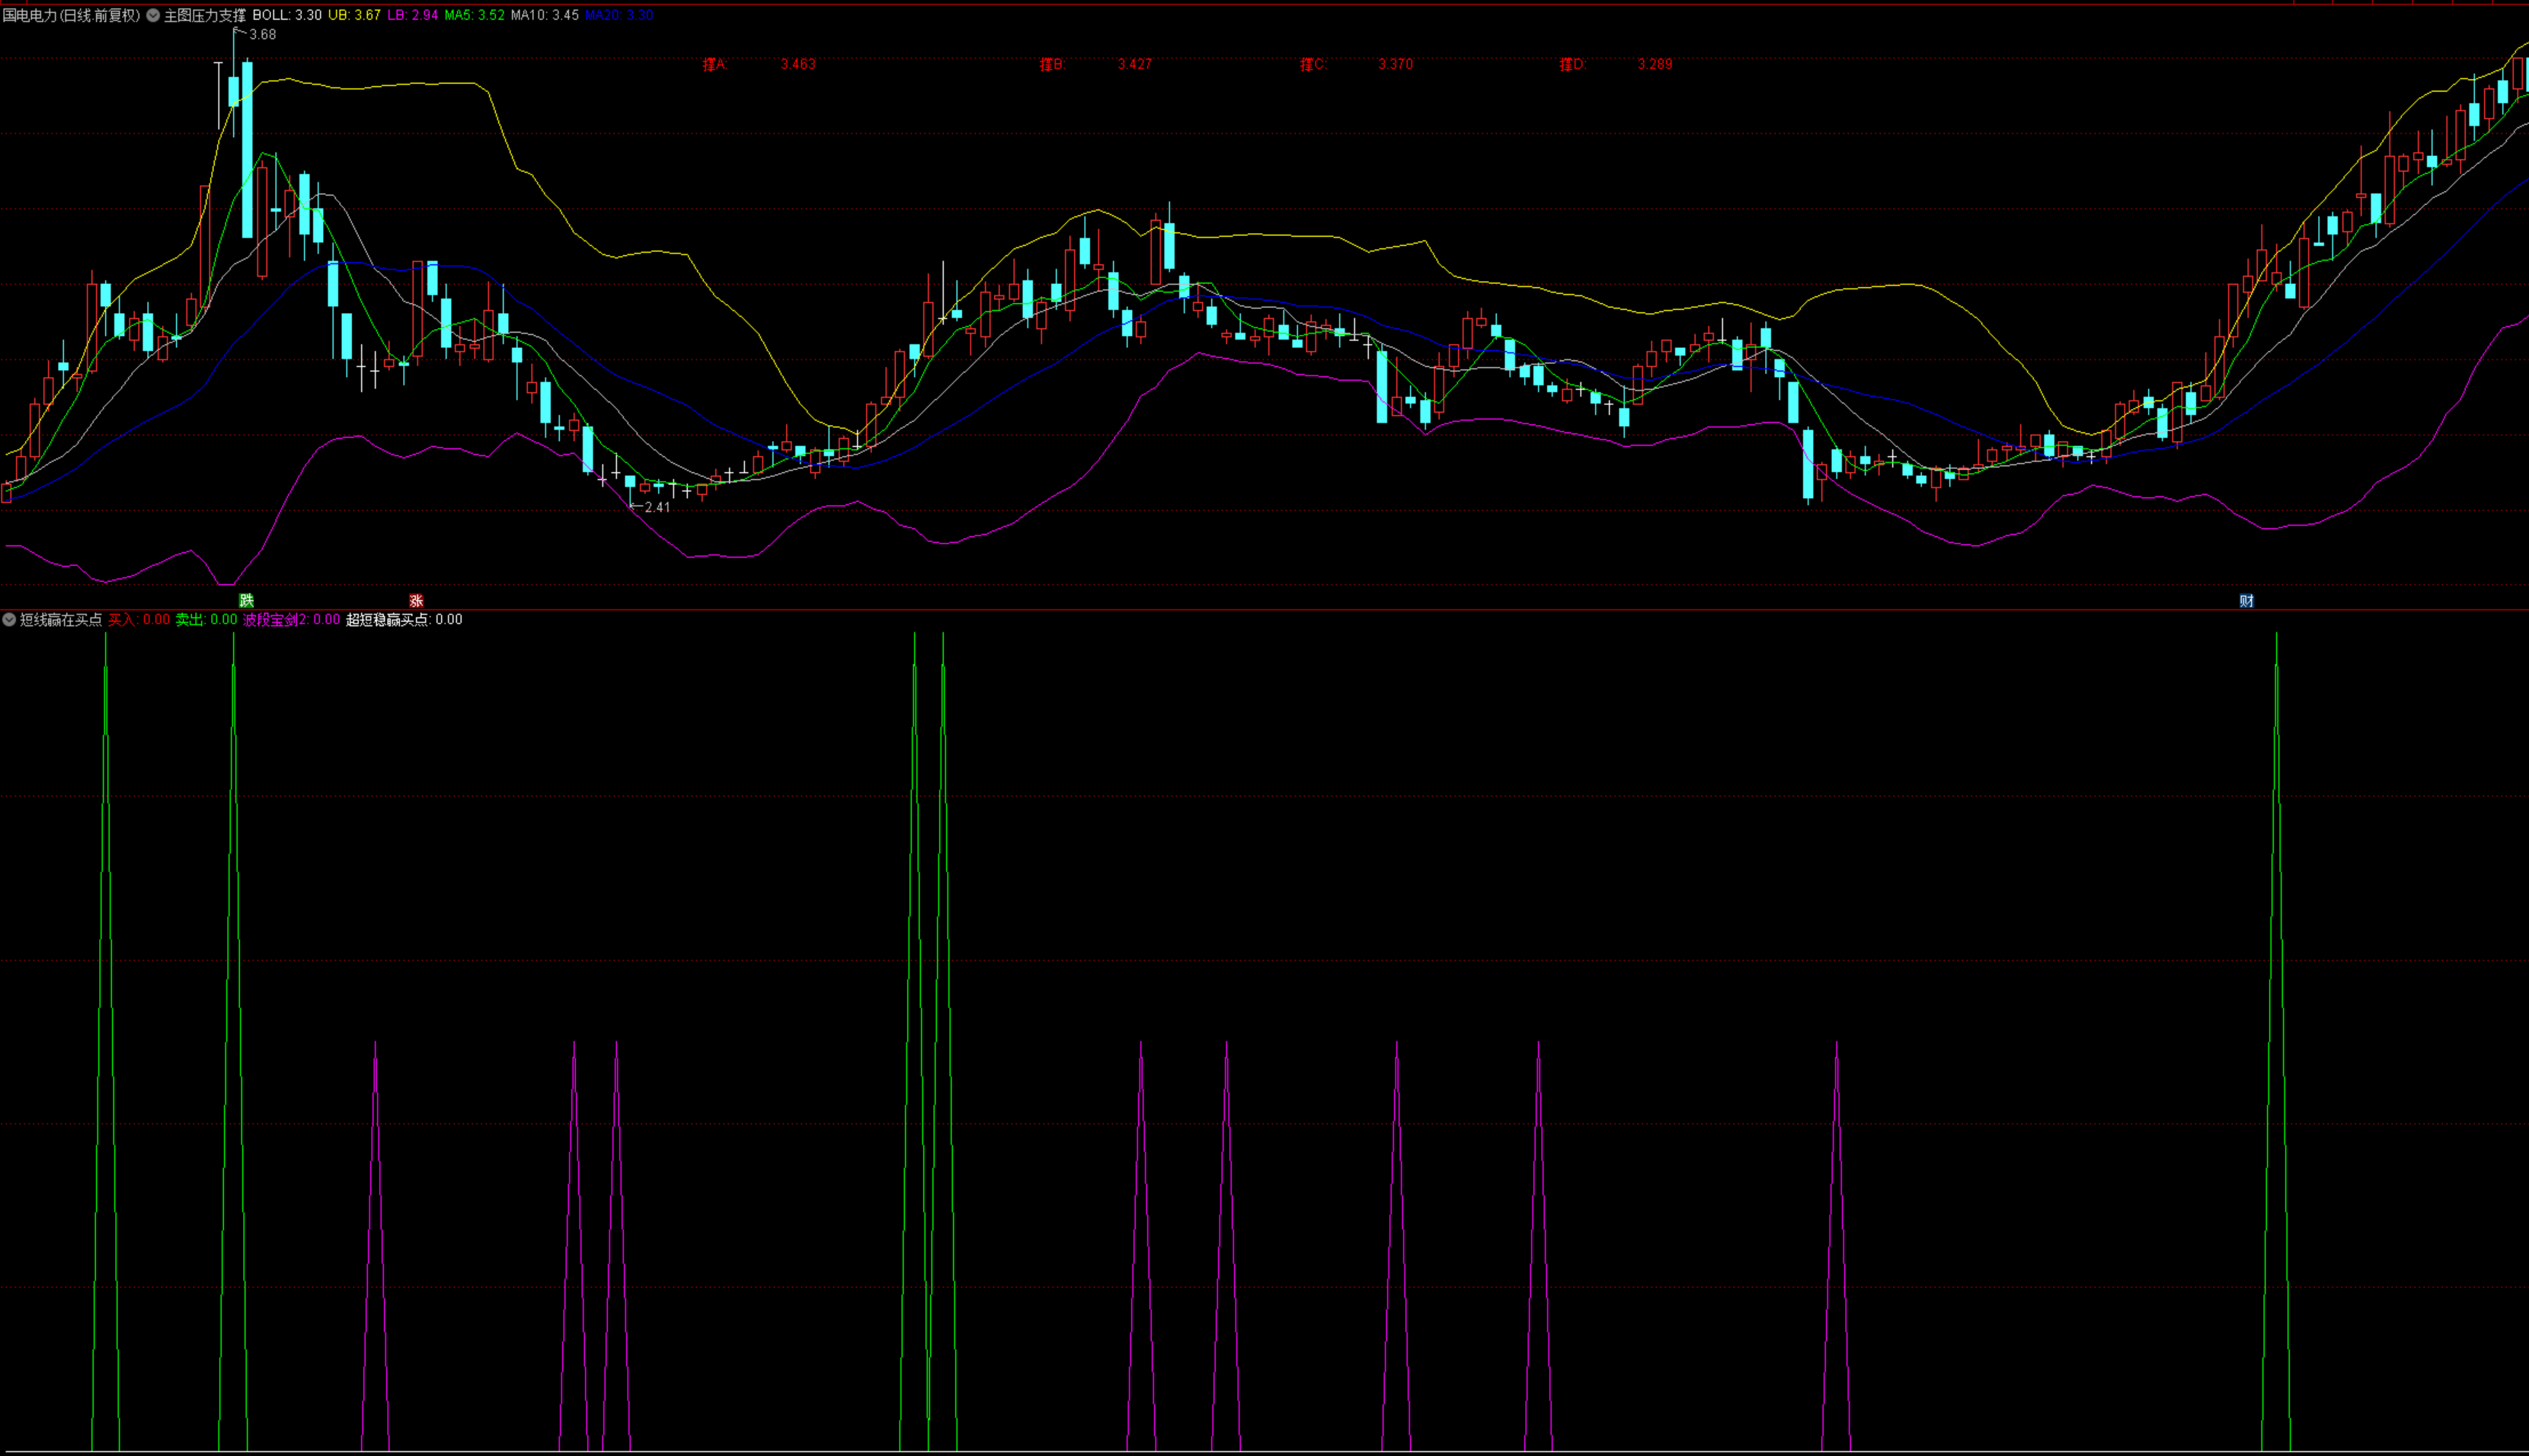Click the 国电电力(日线.前复权) stock title

(72, 16)
